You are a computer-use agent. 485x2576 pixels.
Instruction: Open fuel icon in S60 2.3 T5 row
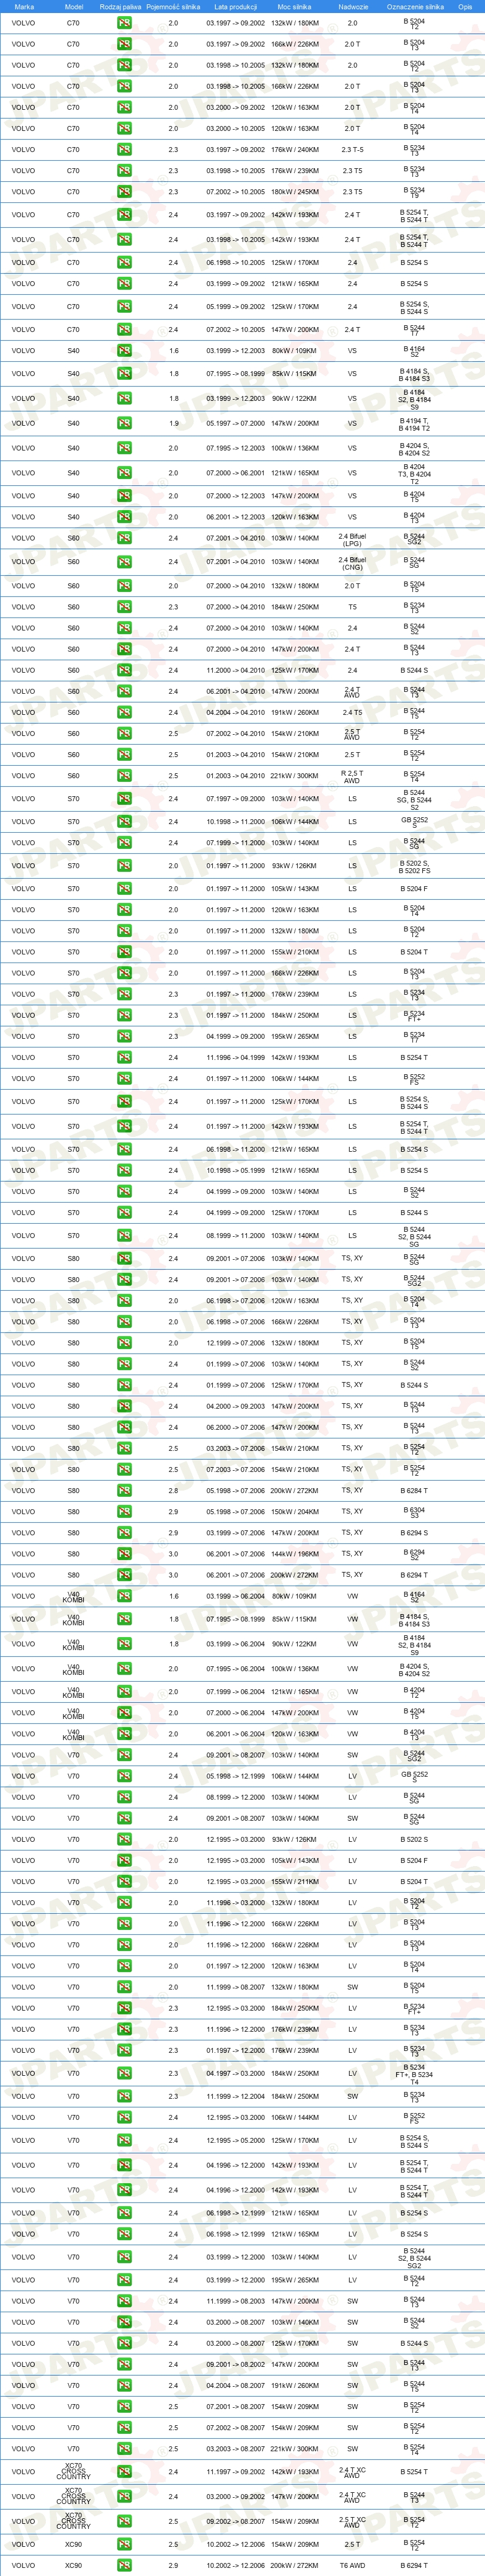[x=124, y=607]
